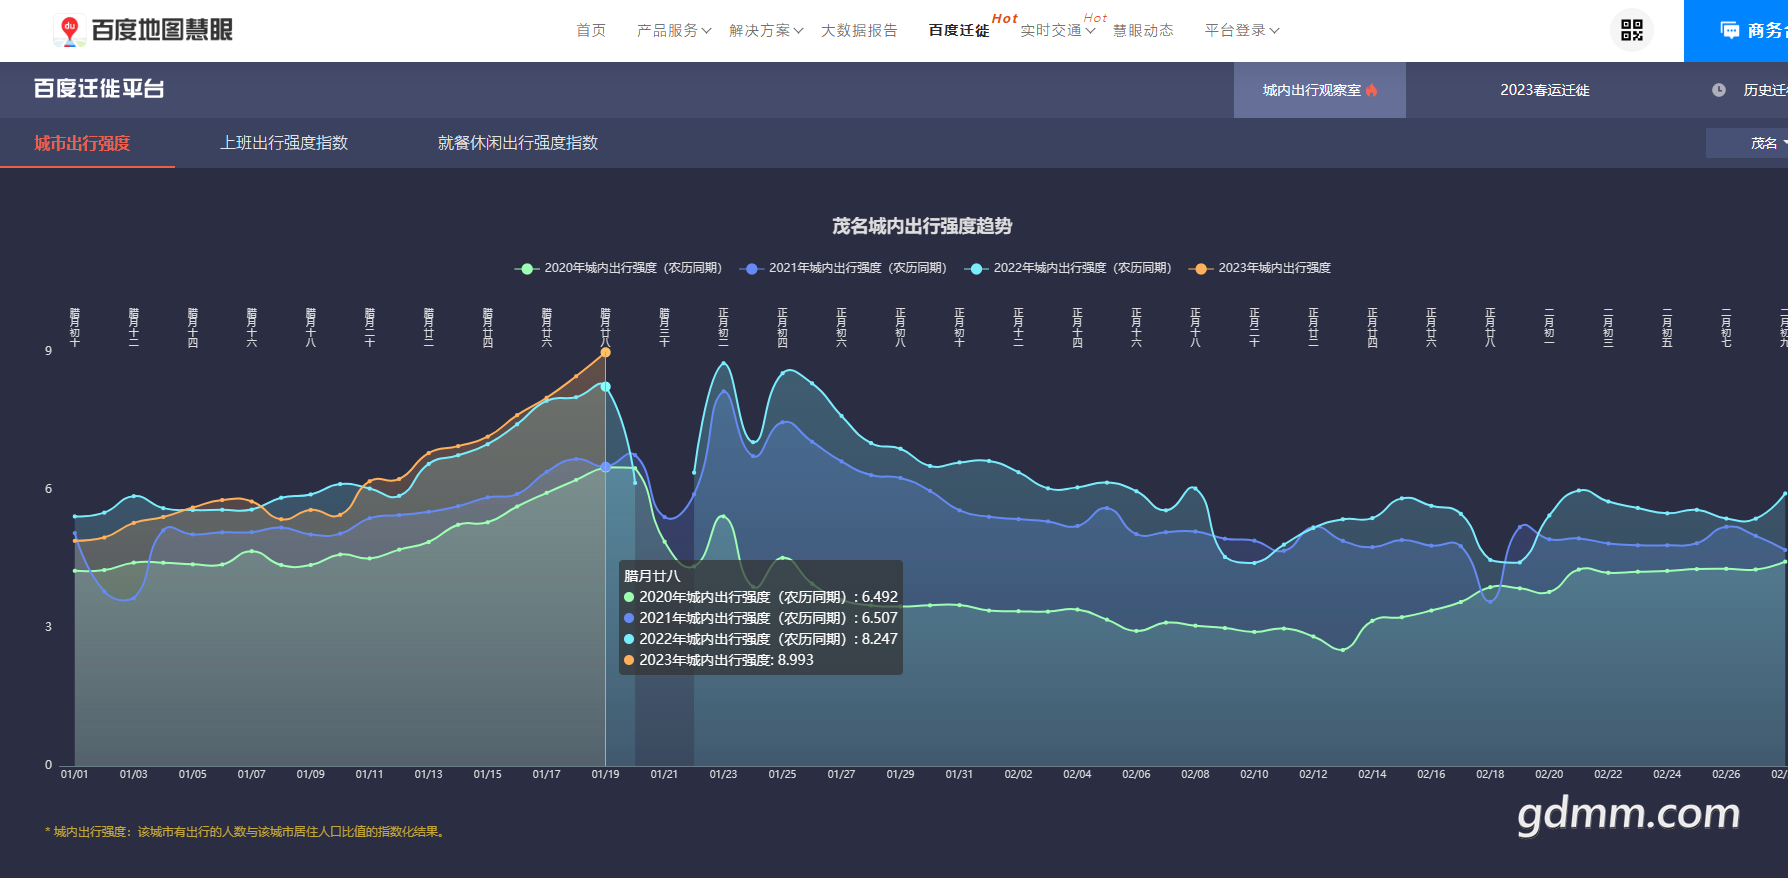The height and width of the screenshot is (878, 1788).
Task: Click the flame icon beside 城内出行观察室
Action: point(1372,90)
